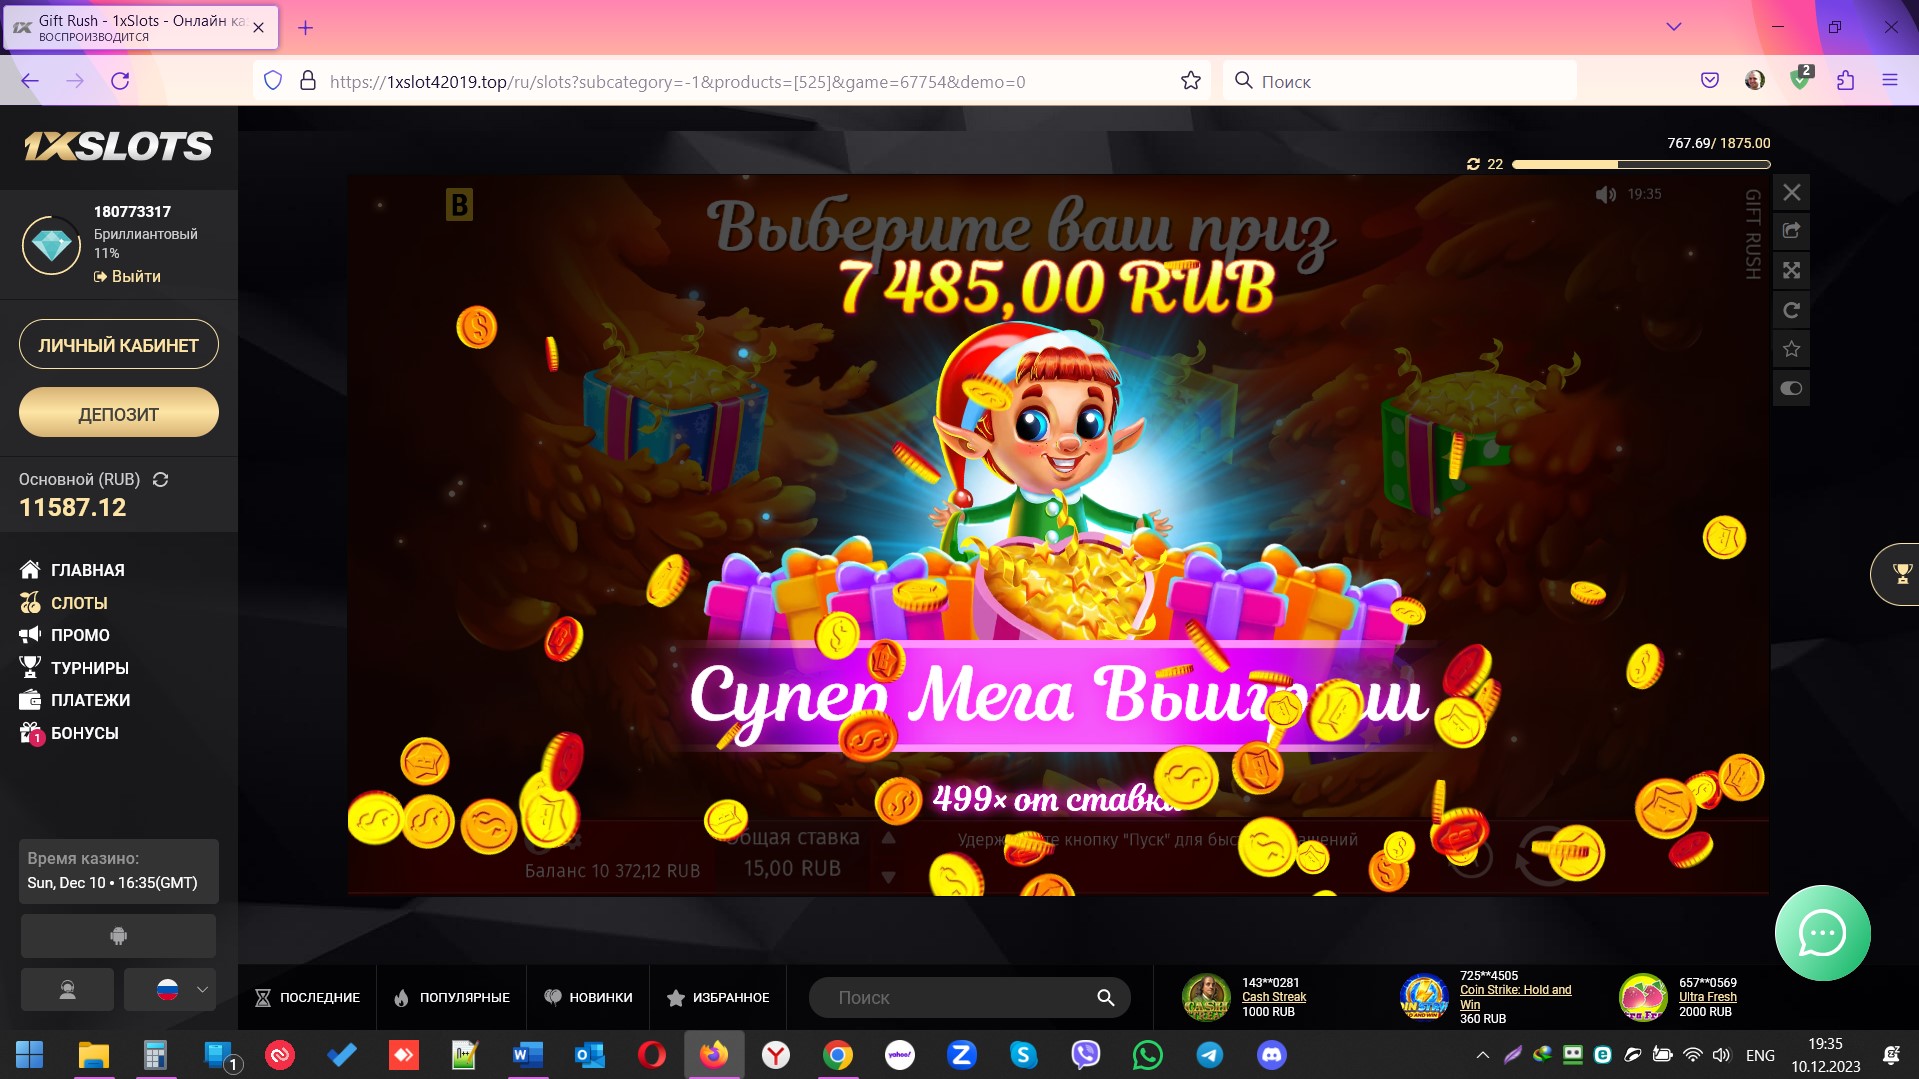Click the address bar URL
The width and height of the screenshot is (1919, 1079).
677,82
